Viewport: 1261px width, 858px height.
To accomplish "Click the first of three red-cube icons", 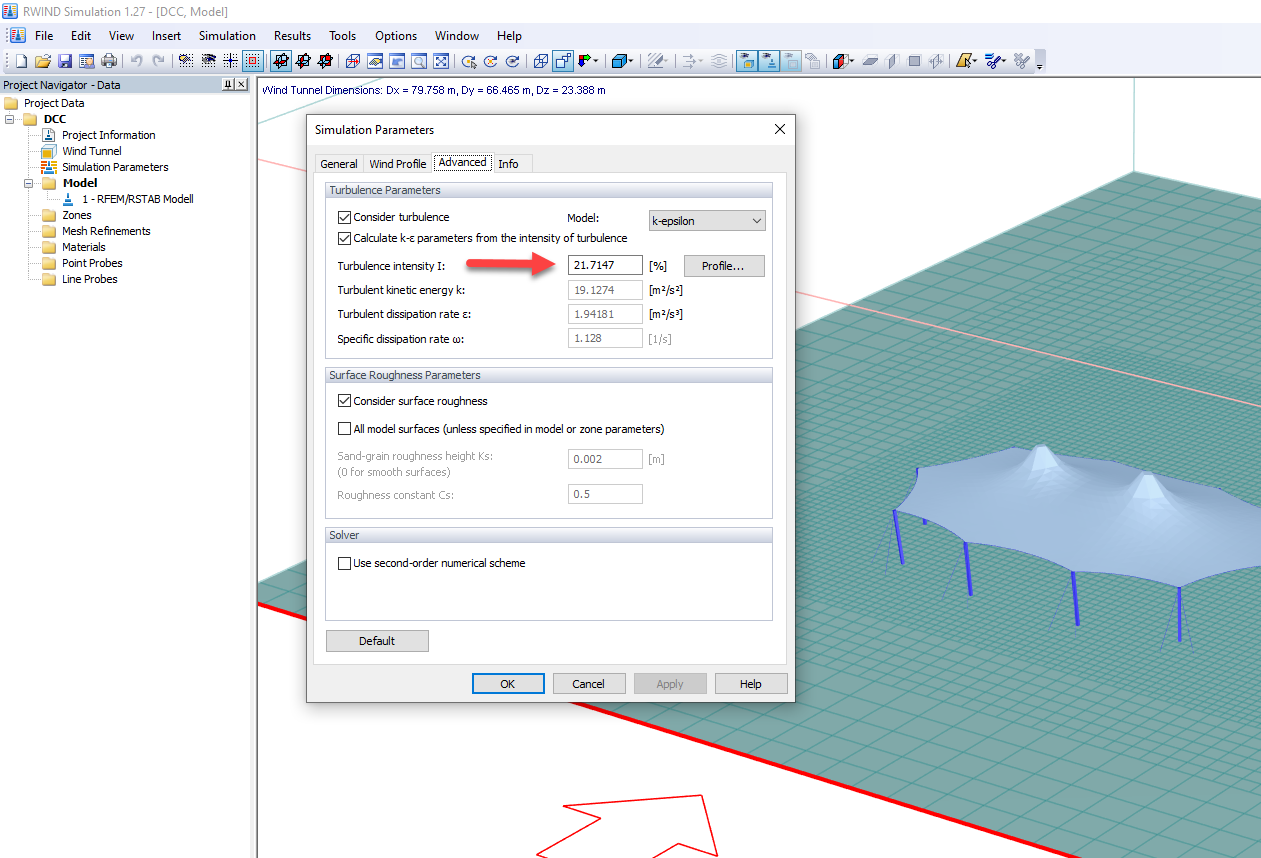I will (x=281, y=61).
